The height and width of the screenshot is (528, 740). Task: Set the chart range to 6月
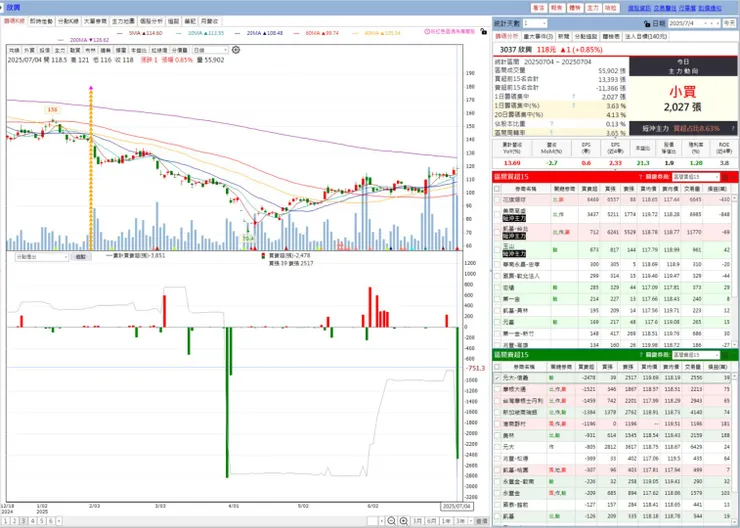(x=431, y=521)
